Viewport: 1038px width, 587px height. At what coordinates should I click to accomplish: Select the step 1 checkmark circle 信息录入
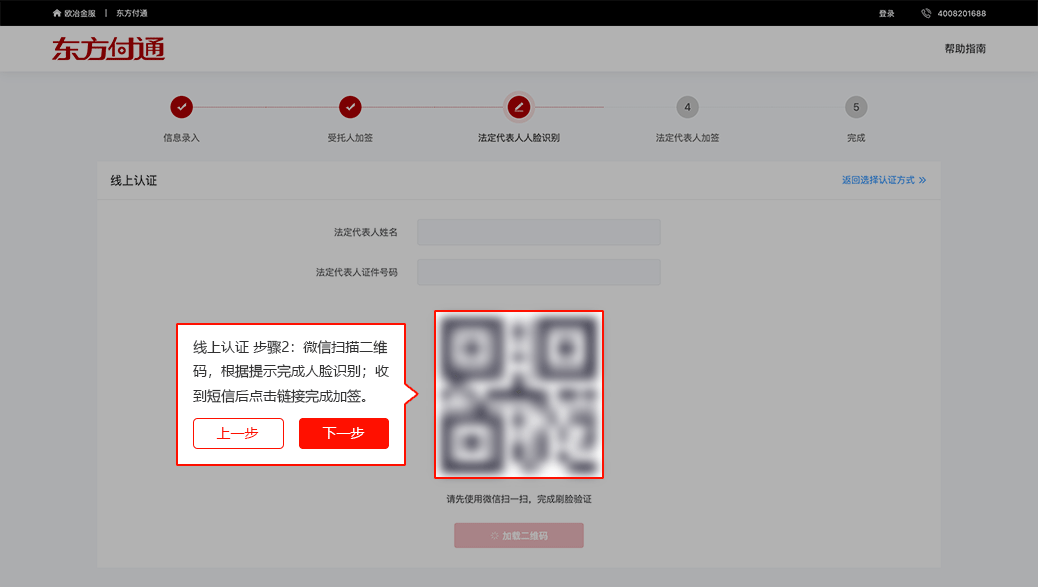pyautogui.click(x=181, y=107)
